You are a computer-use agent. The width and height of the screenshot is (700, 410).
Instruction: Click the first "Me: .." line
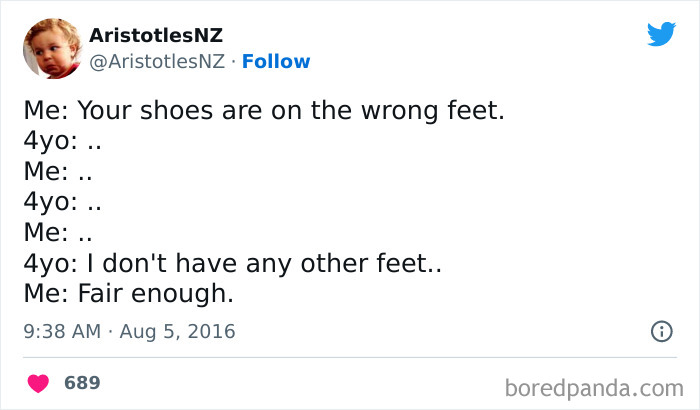point(58,172)
